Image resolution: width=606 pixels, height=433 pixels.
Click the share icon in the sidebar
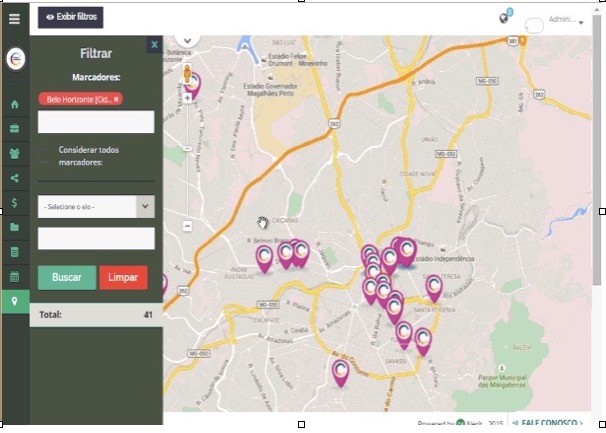14,179
